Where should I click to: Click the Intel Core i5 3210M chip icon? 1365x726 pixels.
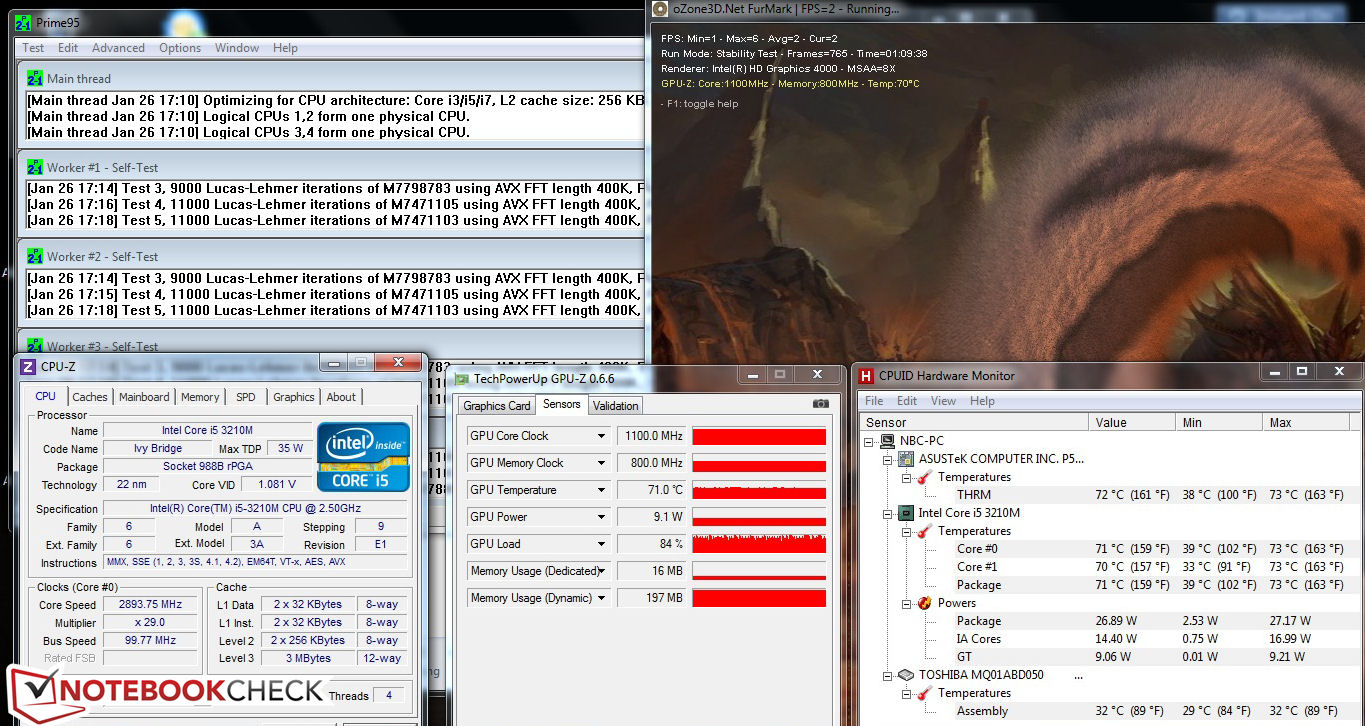point(905,513)
